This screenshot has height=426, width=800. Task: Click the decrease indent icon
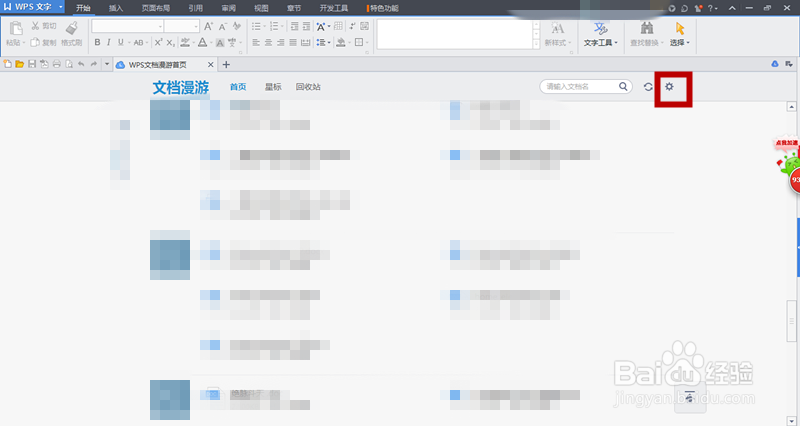click(294, 26)
